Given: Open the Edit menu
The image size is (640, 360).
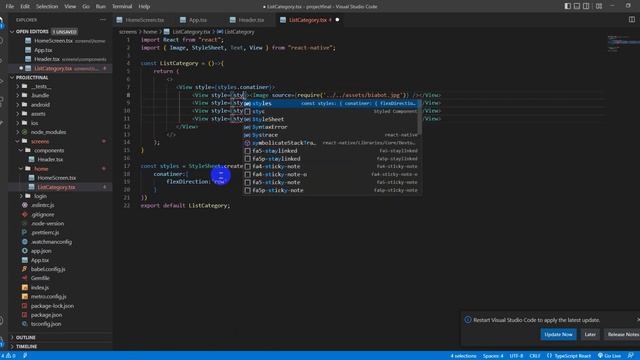Looking at the screenshot, I should click(25, 6).
